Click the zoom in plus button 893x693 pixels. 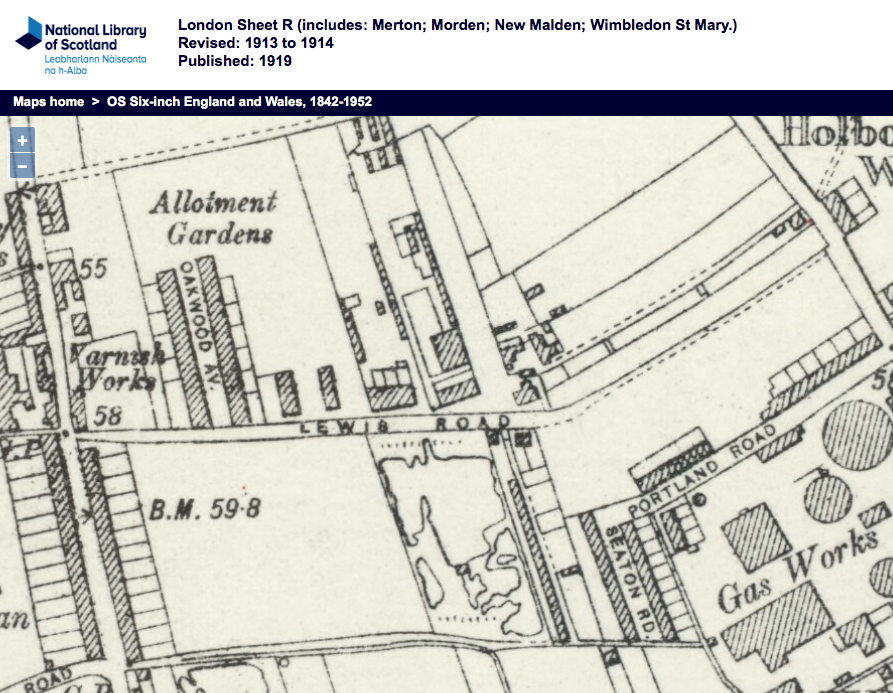[22, 140]
